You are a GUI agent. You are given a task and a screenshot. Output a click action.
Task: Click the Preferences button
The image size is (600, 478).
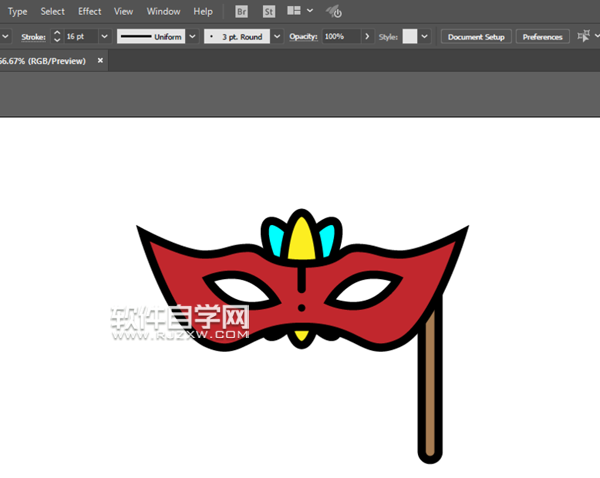coord(542,37)
